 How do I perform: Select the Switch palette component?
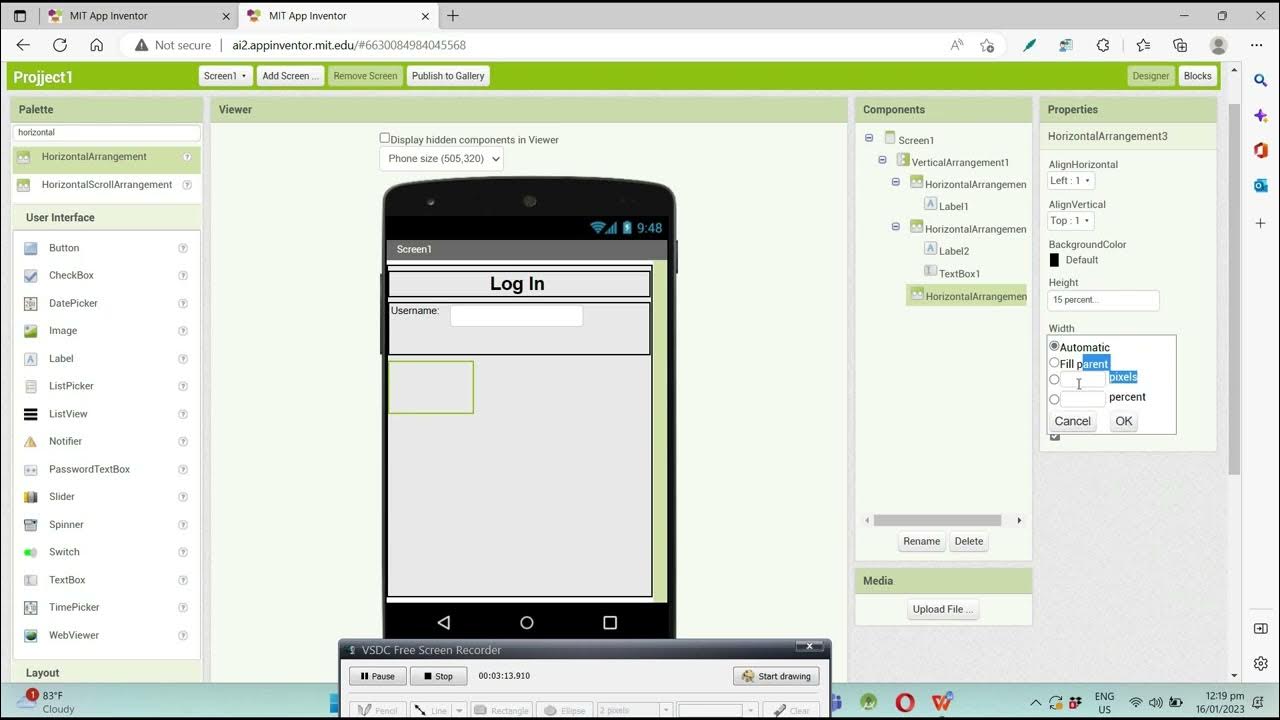tap(64, 552)
